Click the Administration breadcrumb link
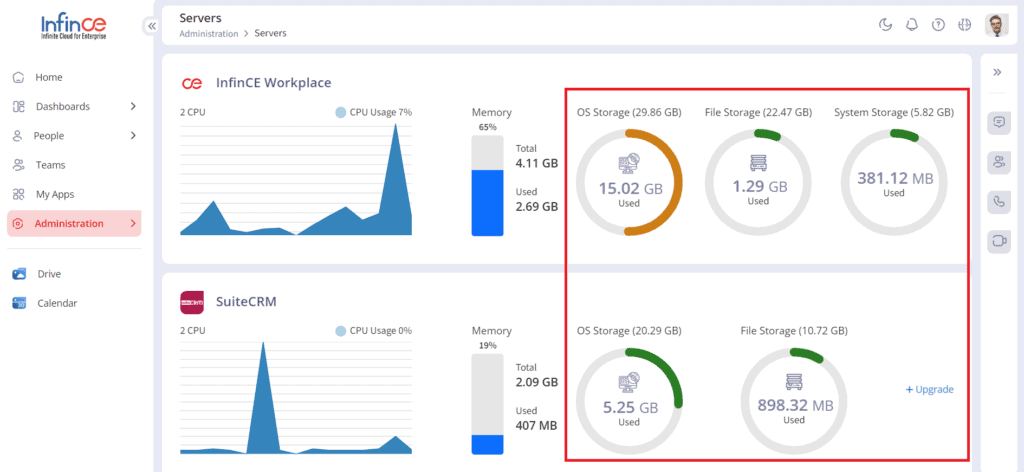The height and width of the screenshot is (472, 1024). click(209, 33)
